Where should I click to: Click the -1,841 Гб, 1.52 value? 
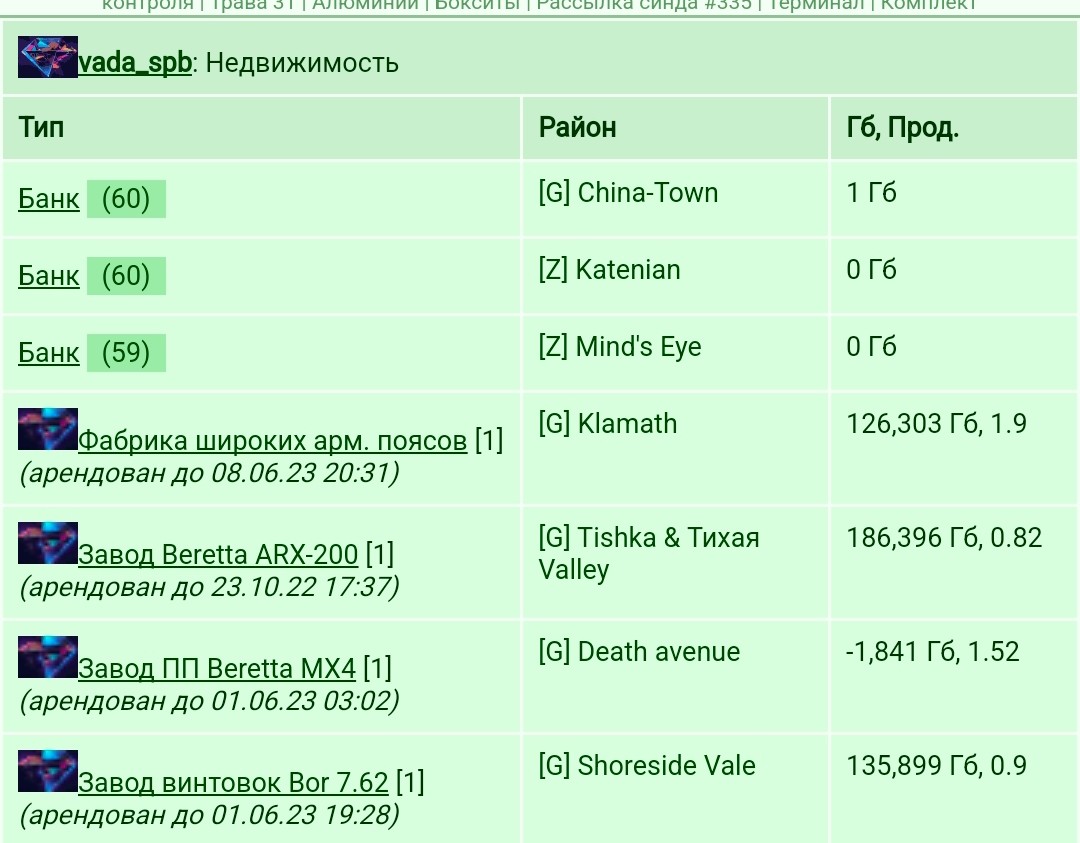click(933, 652)
